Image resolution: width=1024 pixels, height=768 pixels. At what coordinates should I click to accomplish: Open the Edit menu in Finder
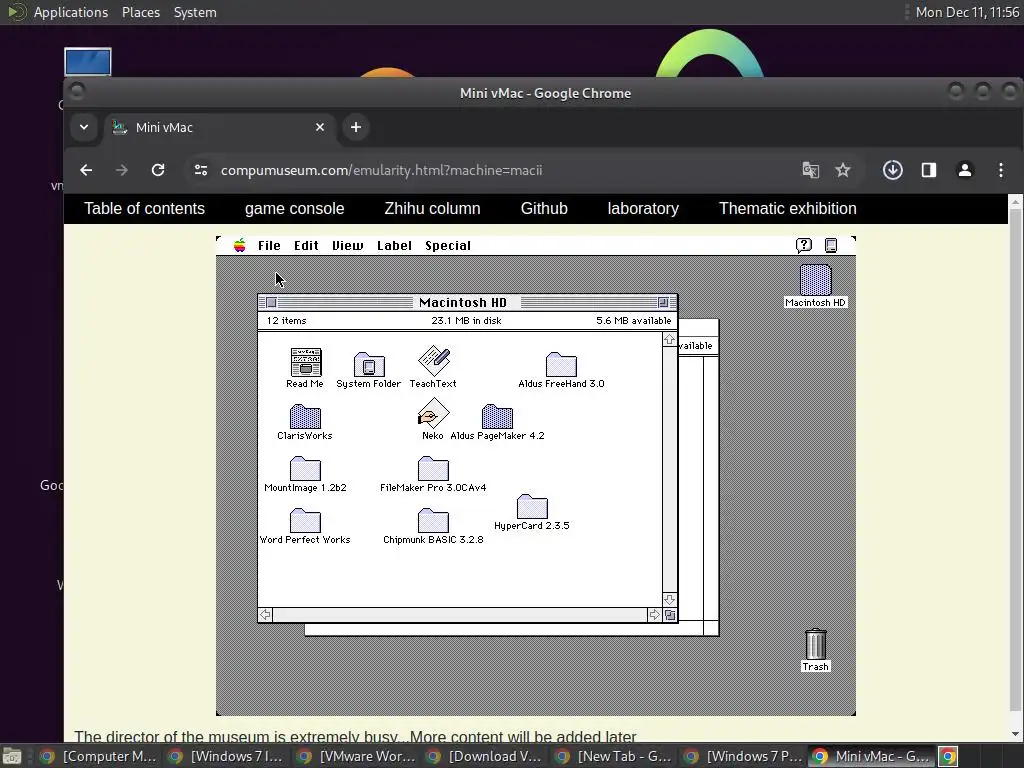306,246
